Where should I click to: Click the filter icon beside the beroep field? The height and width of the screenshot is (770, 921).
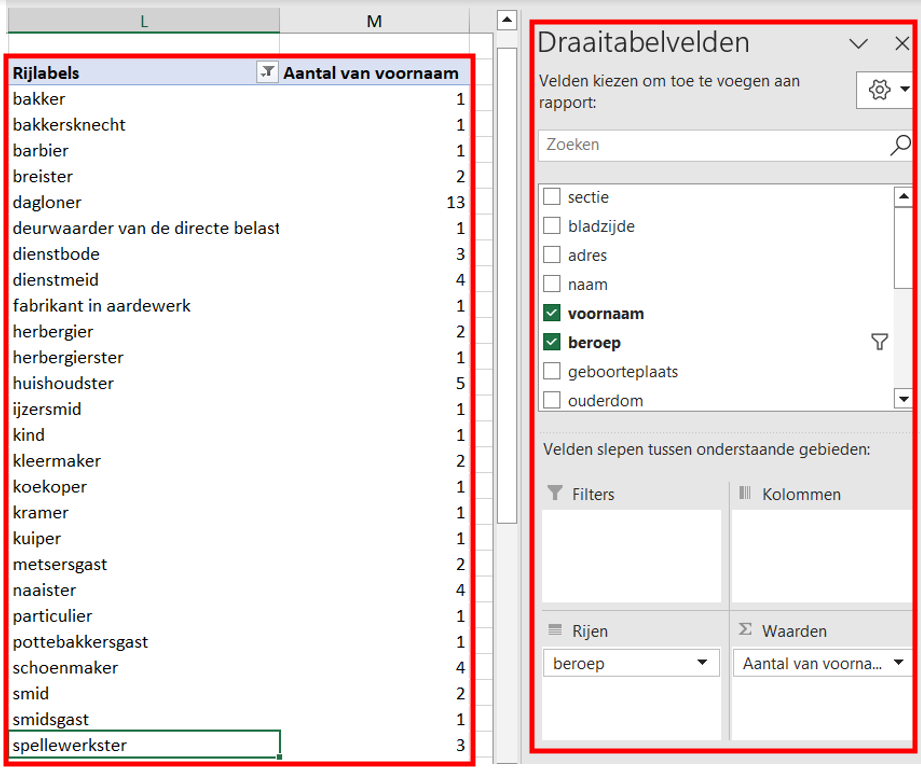(879, 342)
